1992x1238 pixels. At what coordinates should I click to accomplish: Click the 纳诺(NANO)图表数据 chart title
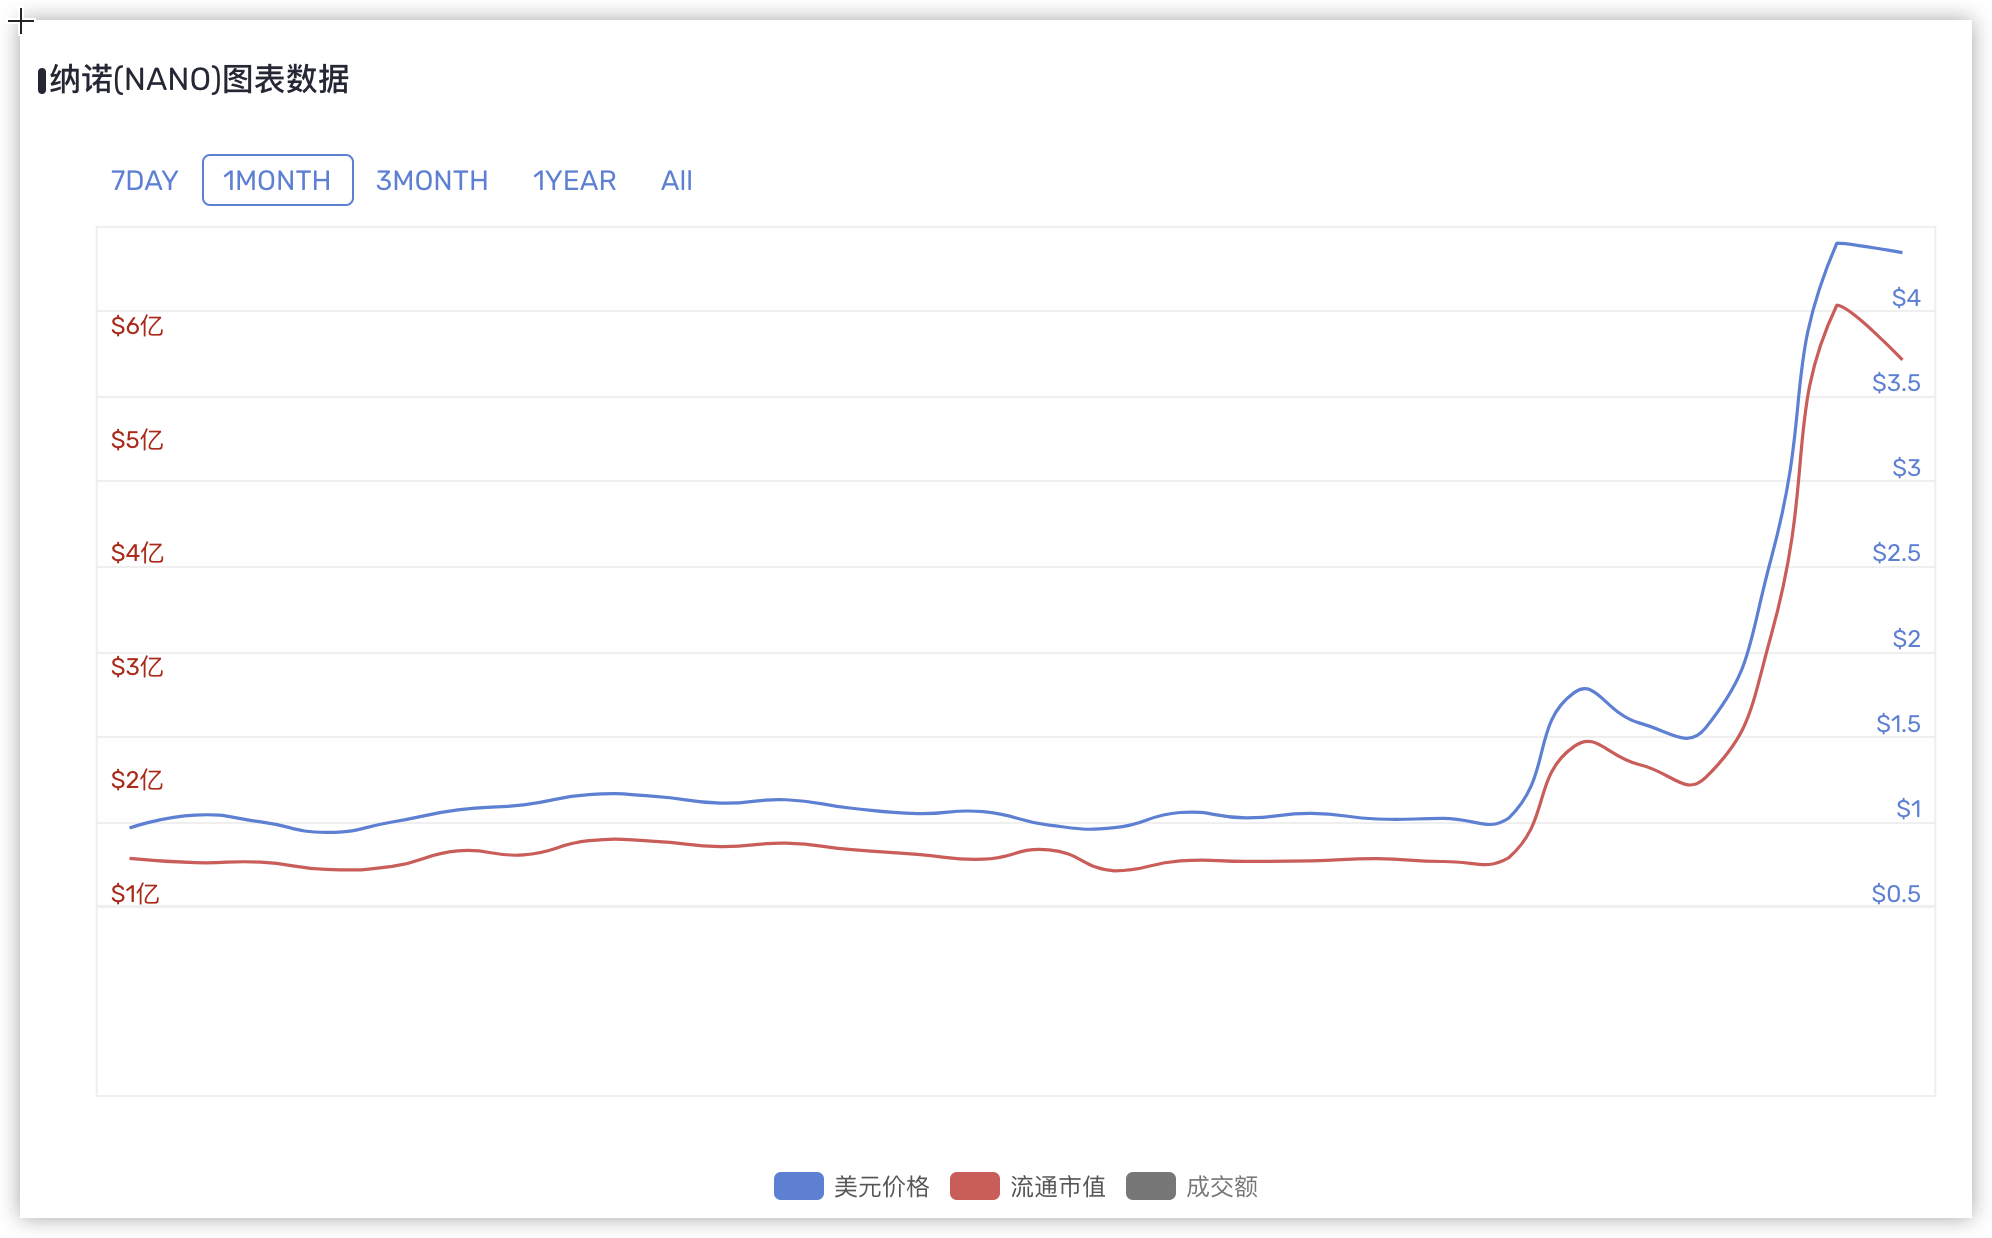click(x=199, y=80)
